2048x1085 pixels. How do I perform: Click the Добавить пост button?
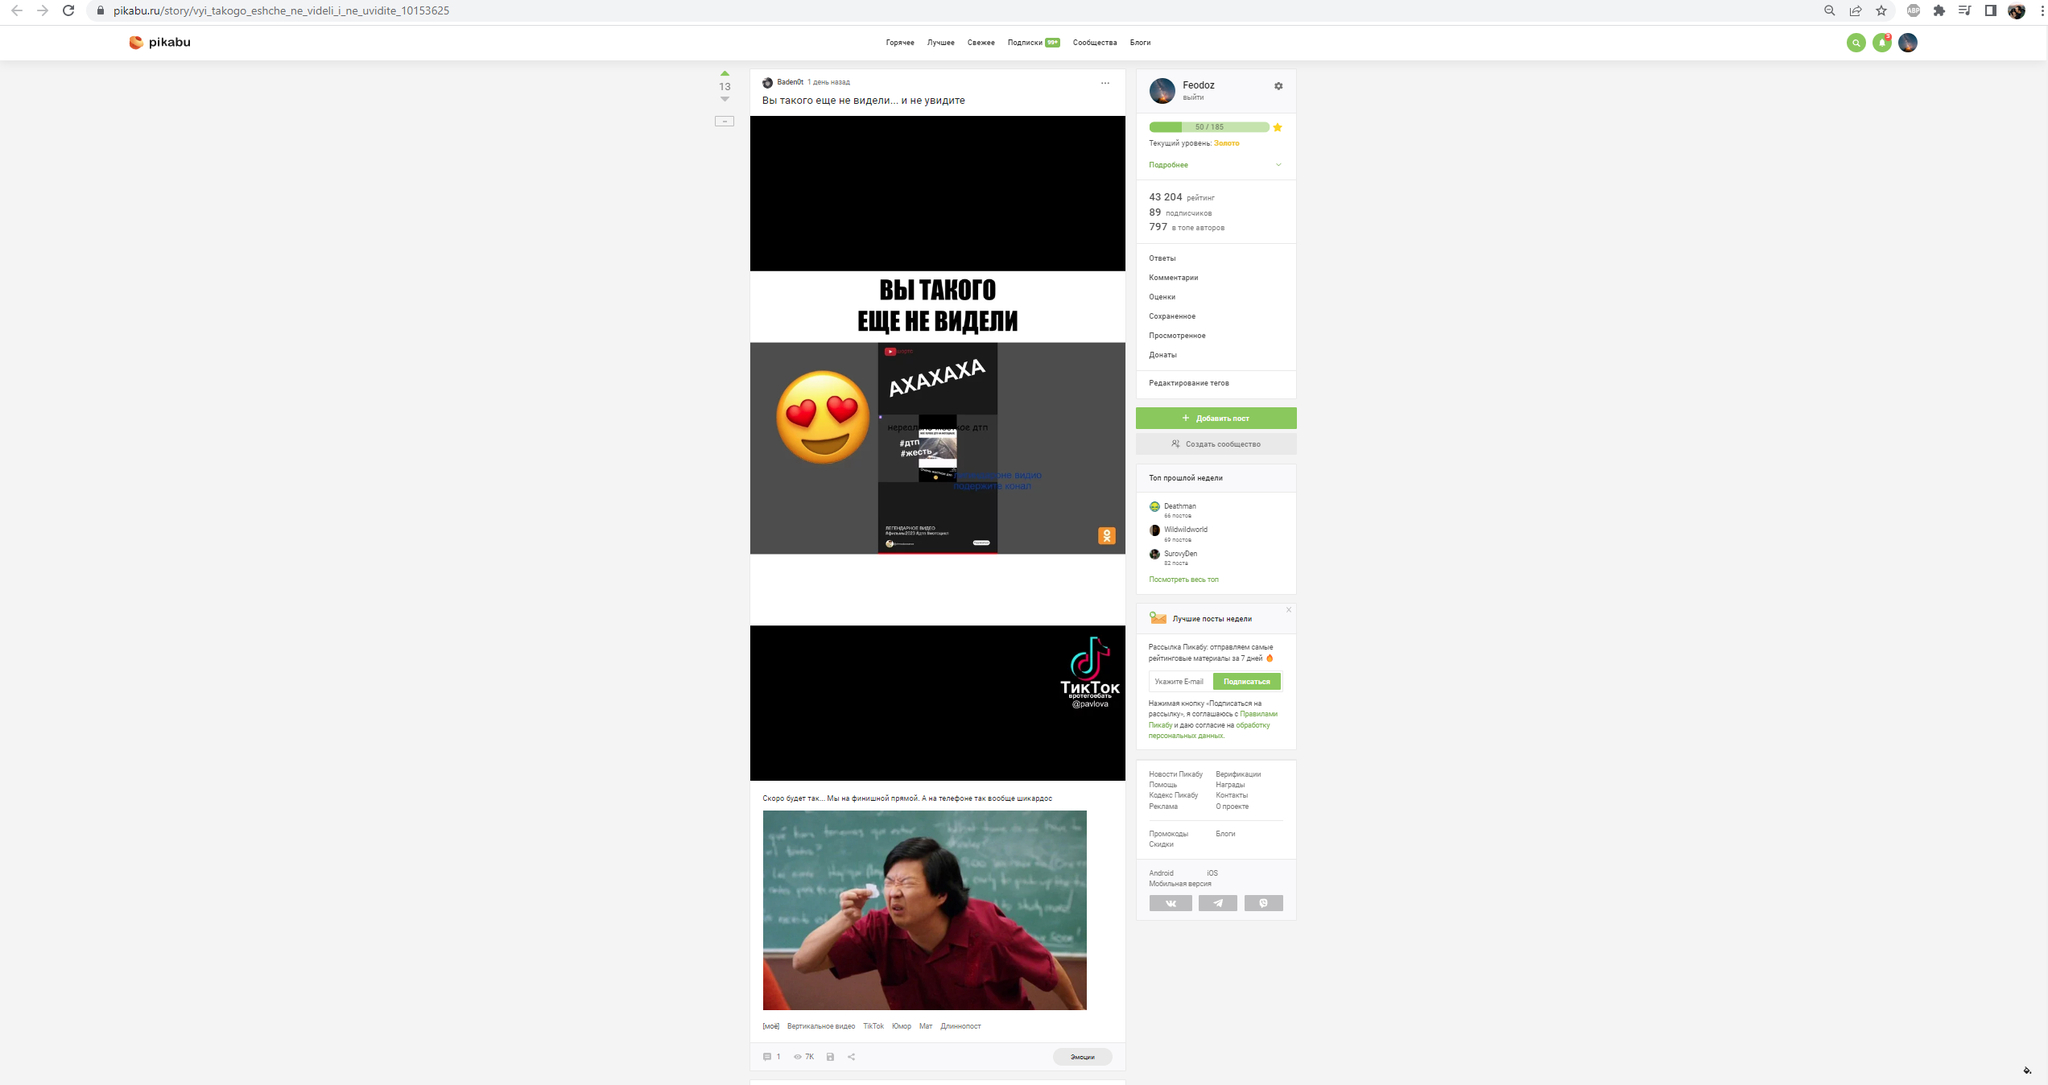tap(1216, 418)
